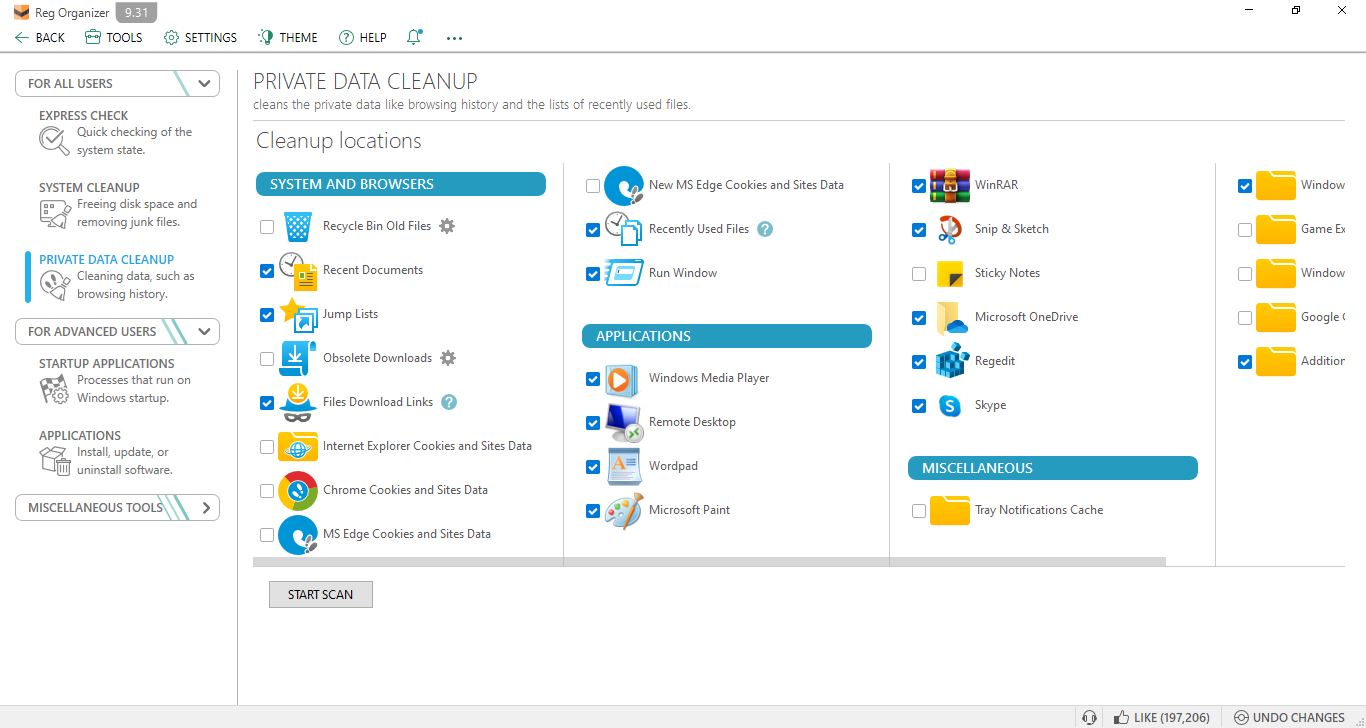Open the Tools menu
This screenshot has width=1366, height=728.
click(x=113, y=37)
